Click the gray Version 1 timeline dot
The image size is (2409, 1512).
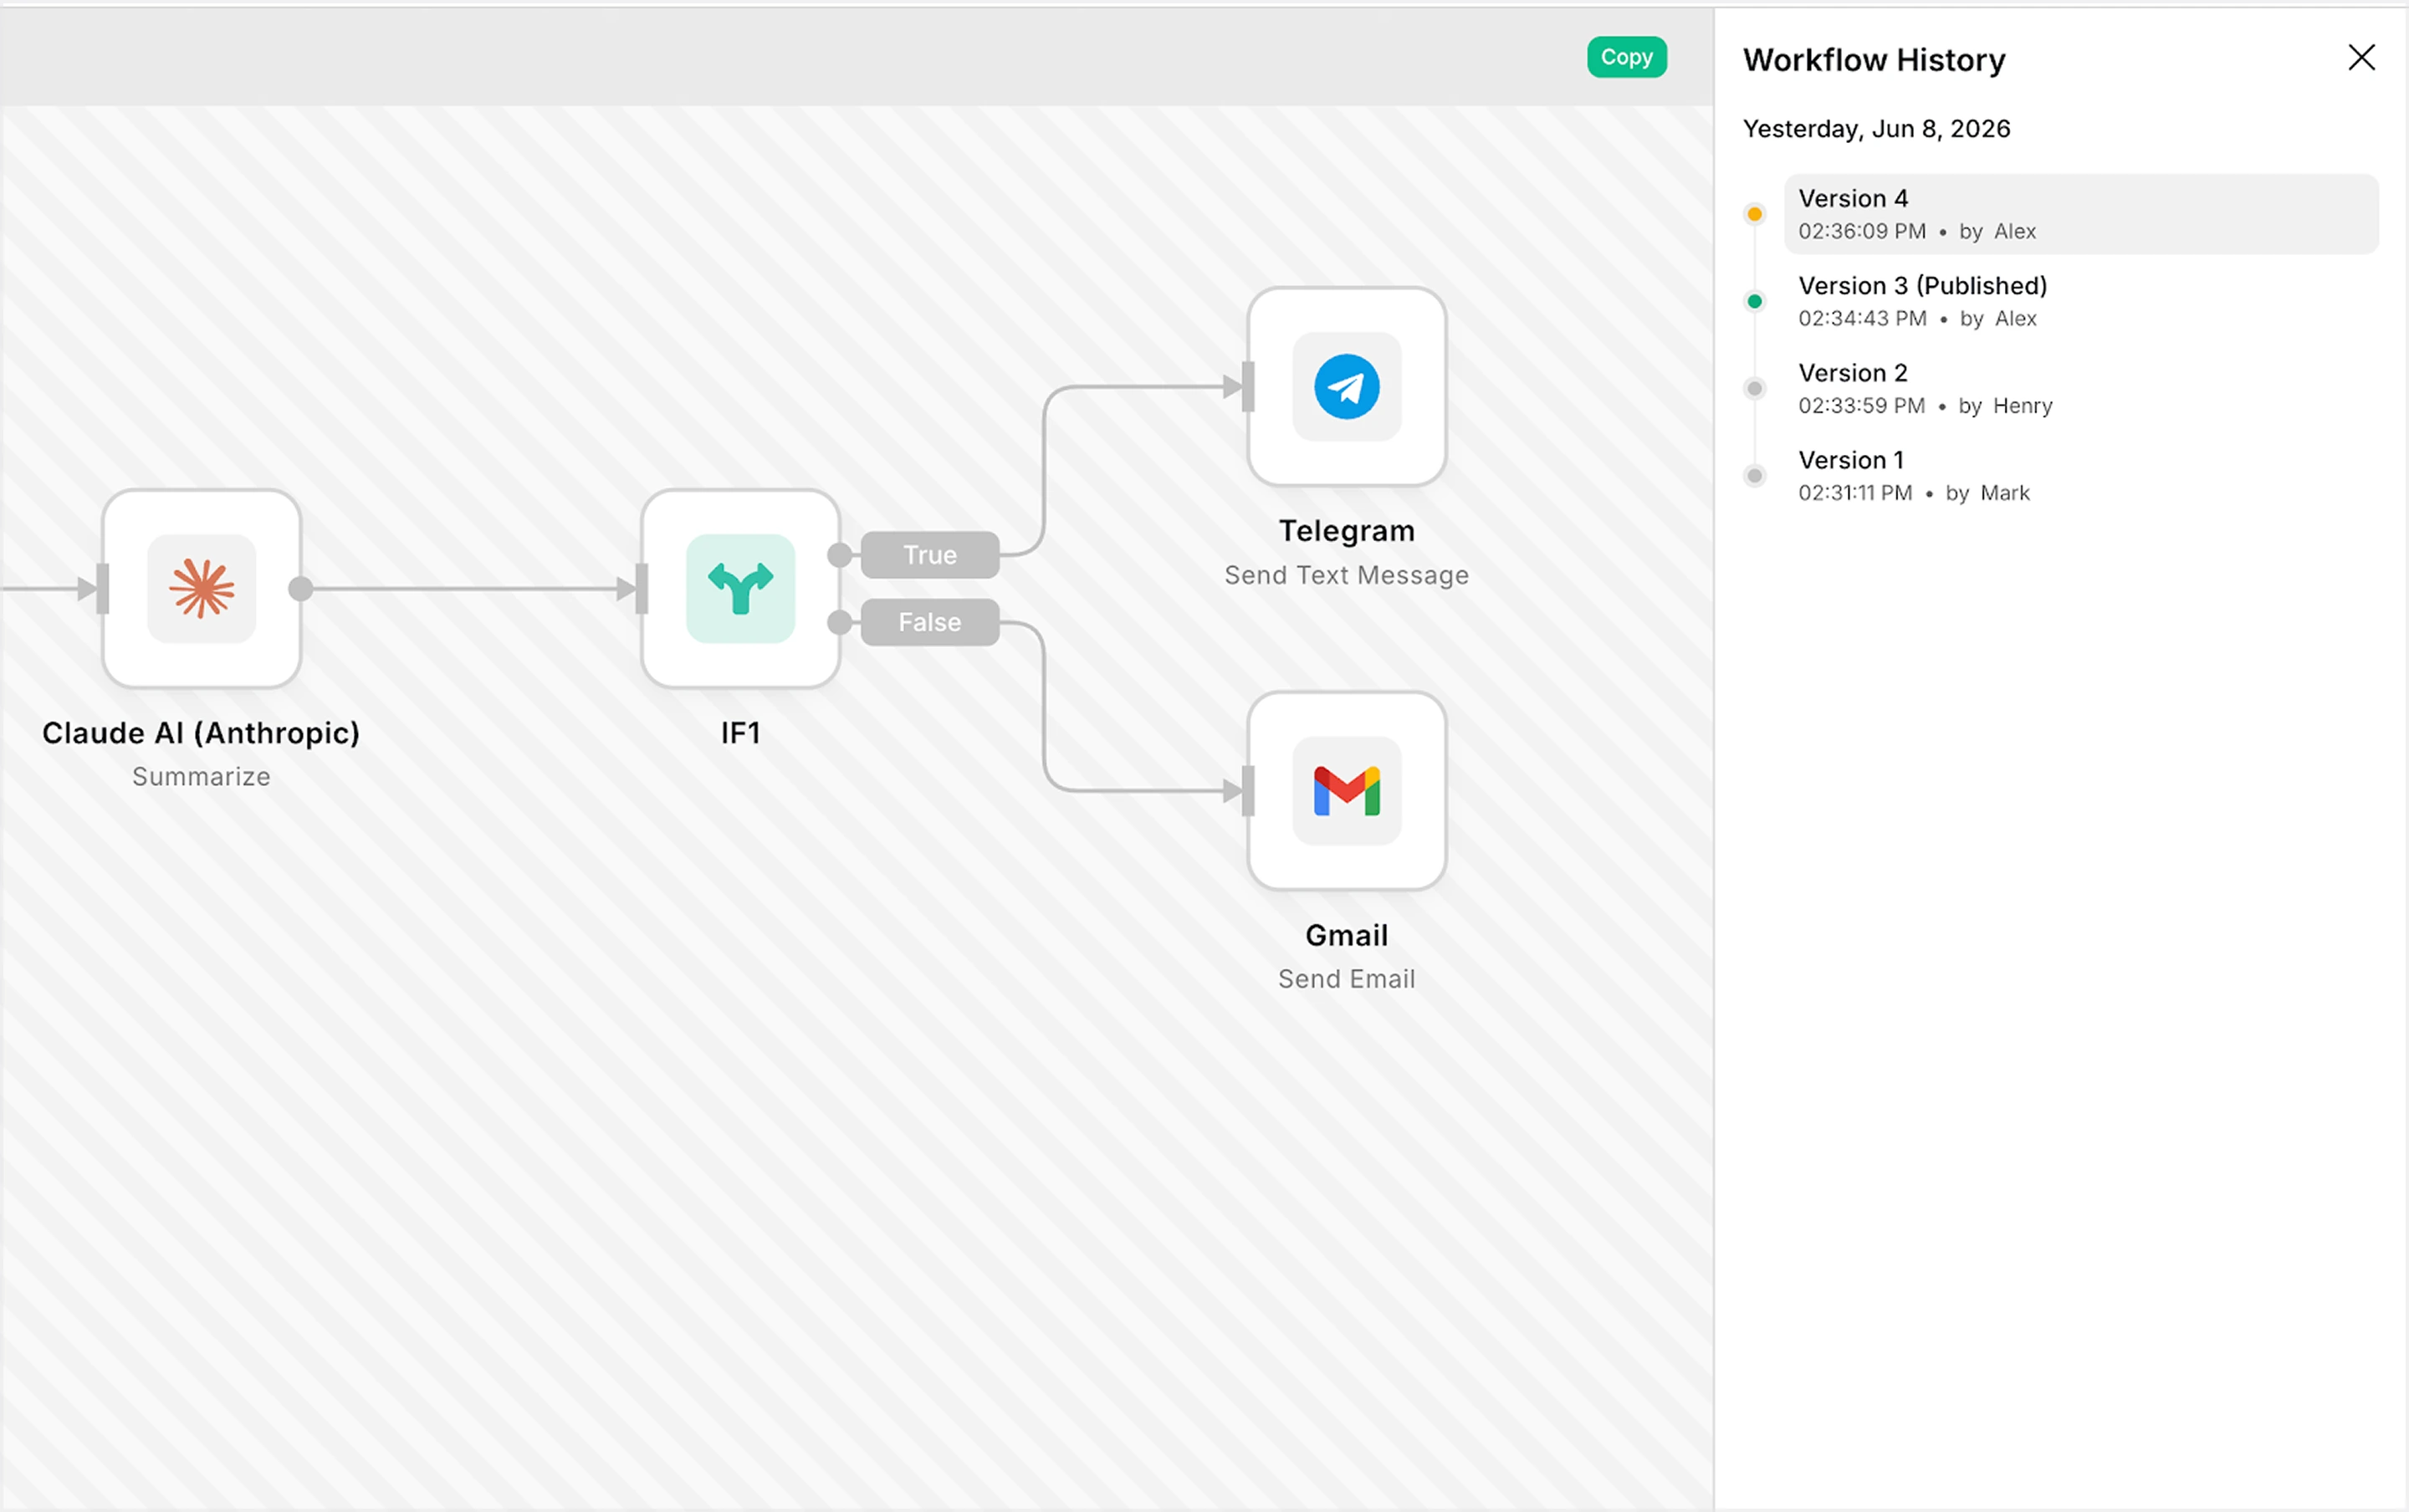[1754, 475]
